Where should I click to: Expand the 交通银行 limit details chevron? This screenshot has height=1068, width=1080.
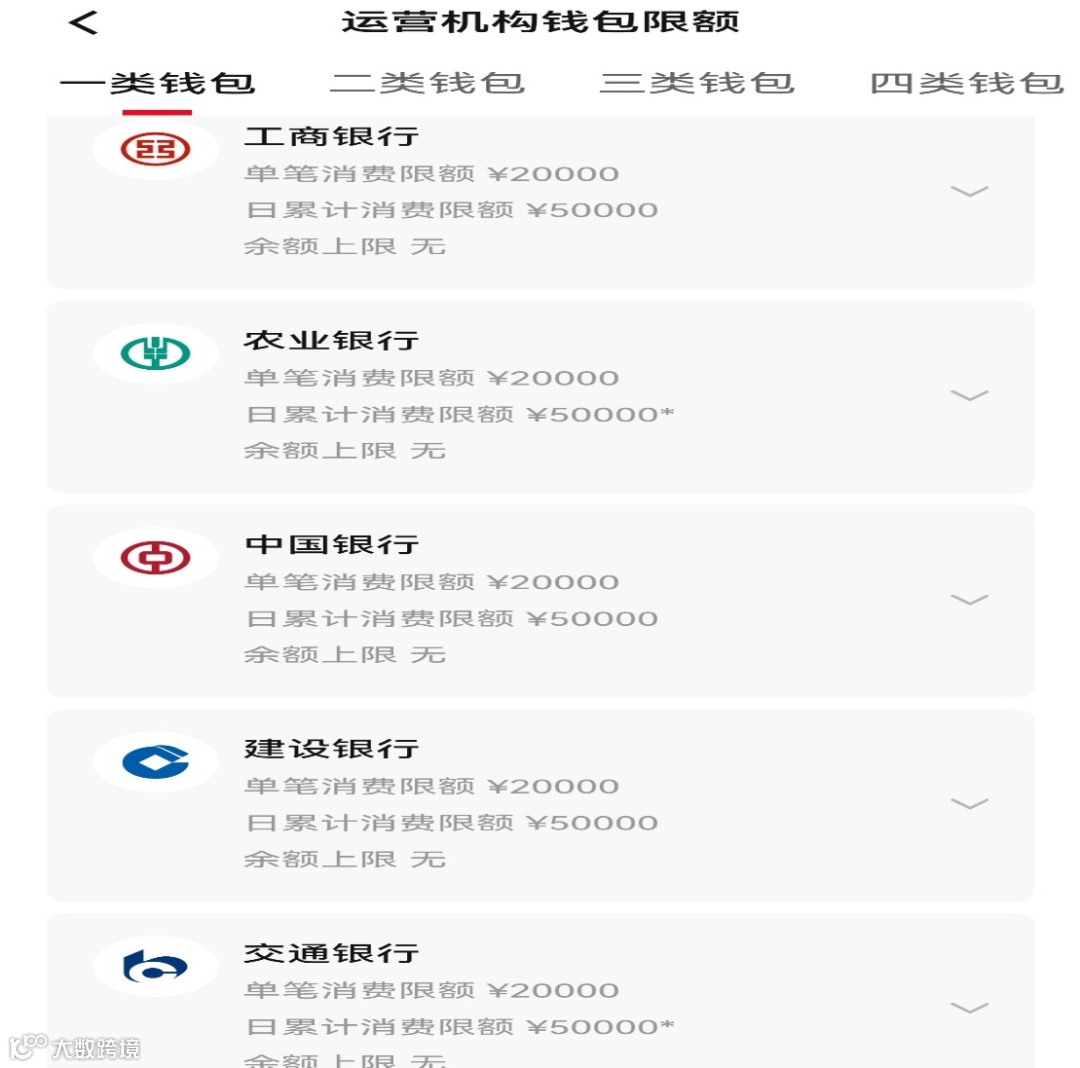pyautogui.click(x=969, y=1007)
